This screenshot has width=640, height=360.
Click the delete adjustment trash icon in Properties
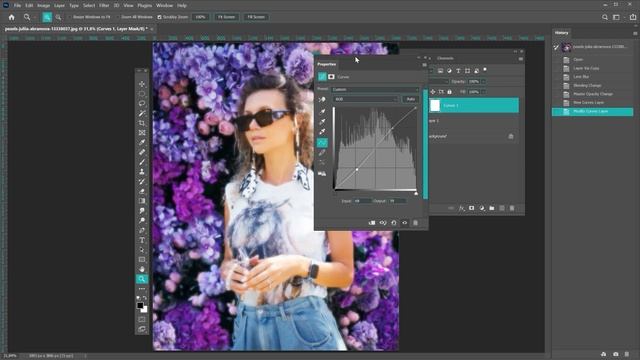pos(416,223)
